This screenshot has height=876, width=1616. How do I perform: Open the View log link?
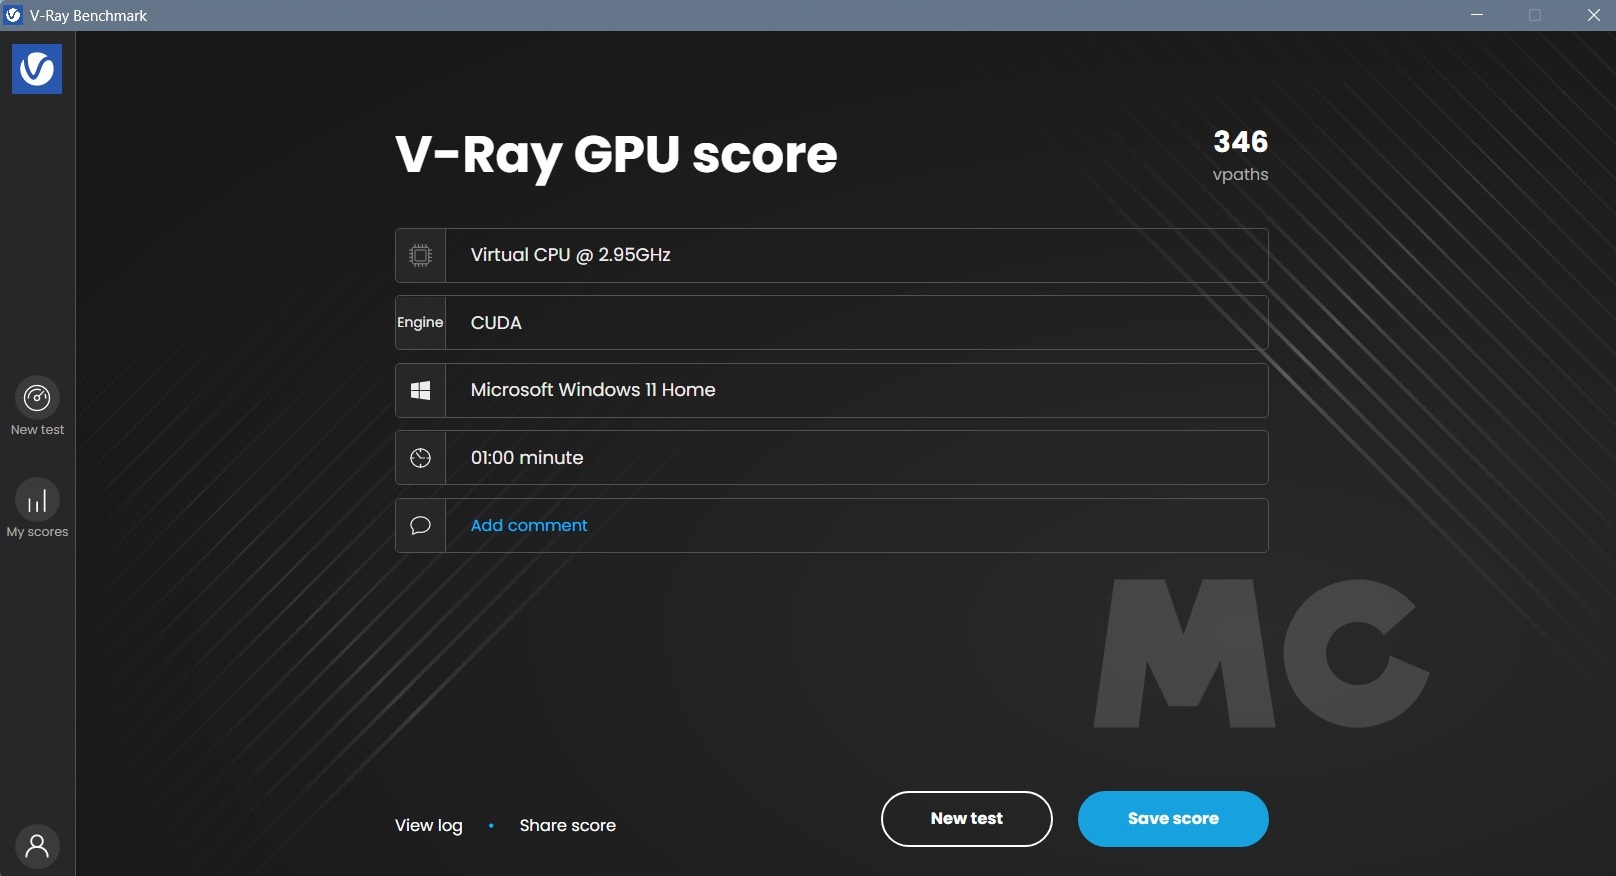tap(429, 825)
